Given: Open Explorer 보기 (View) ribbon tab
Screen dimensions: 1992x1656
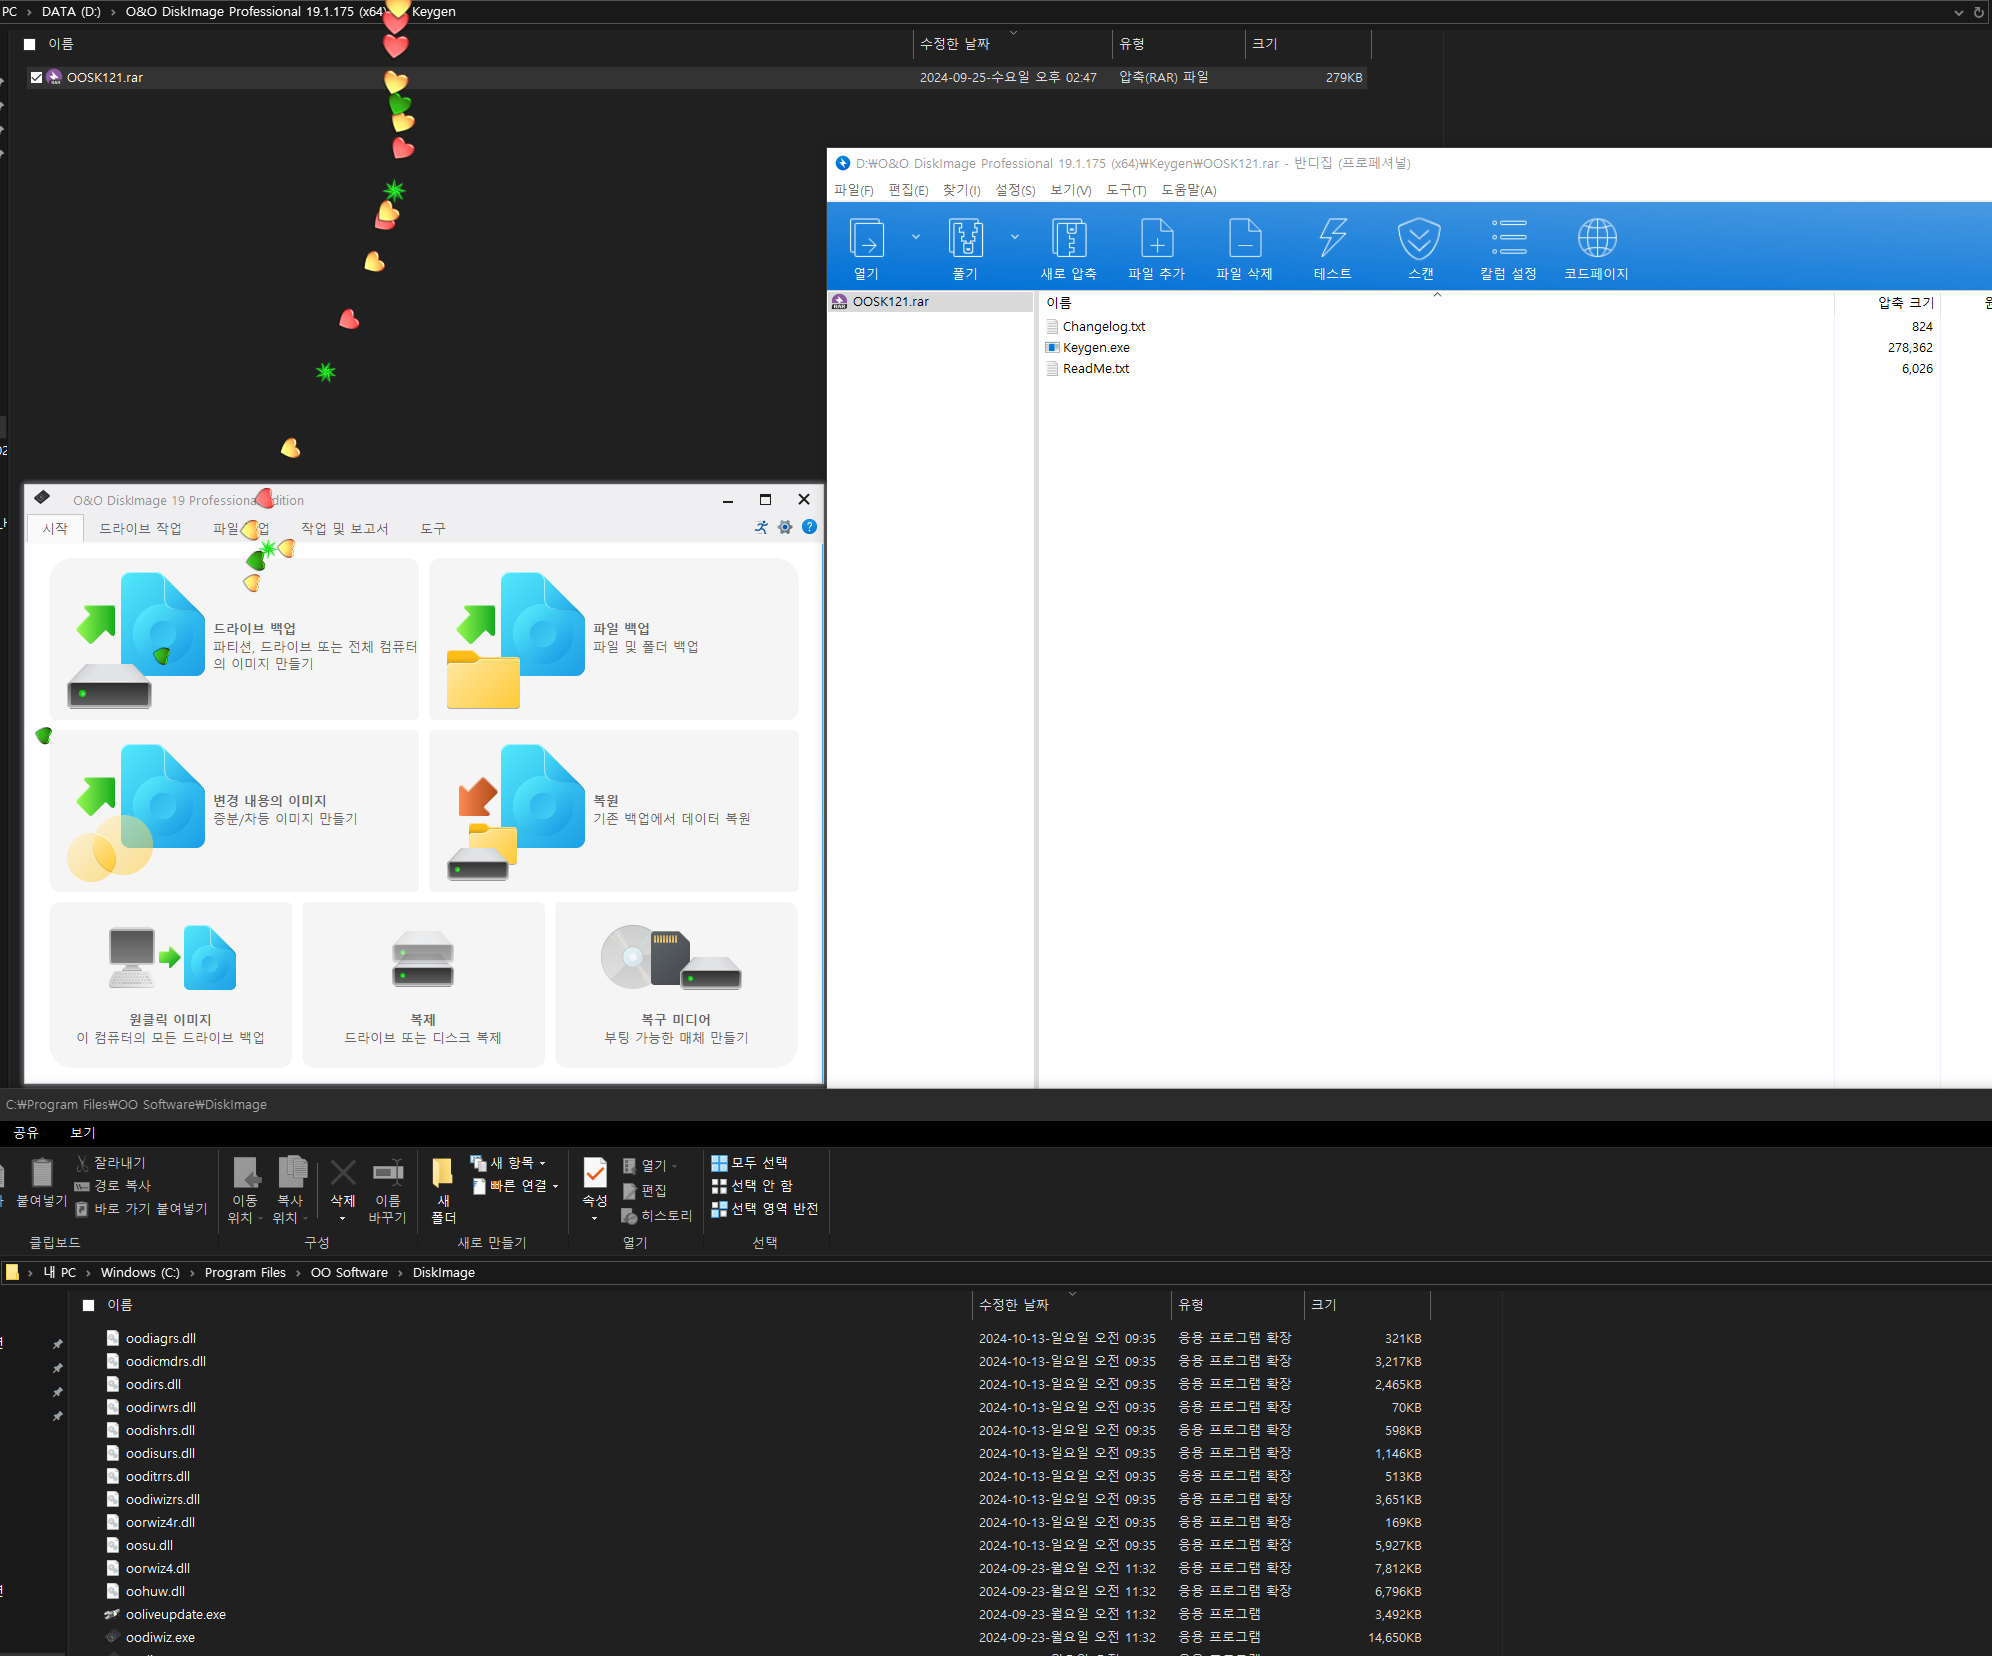Looking at the screenshot, I should [82, 1133].
